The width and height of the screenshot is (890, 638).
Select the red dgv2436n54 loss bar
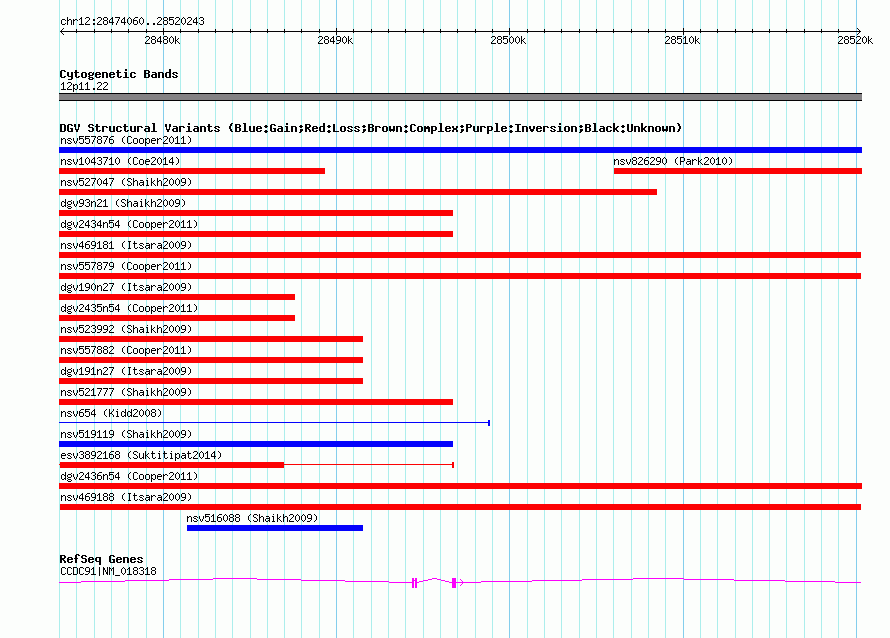point(460,486)
